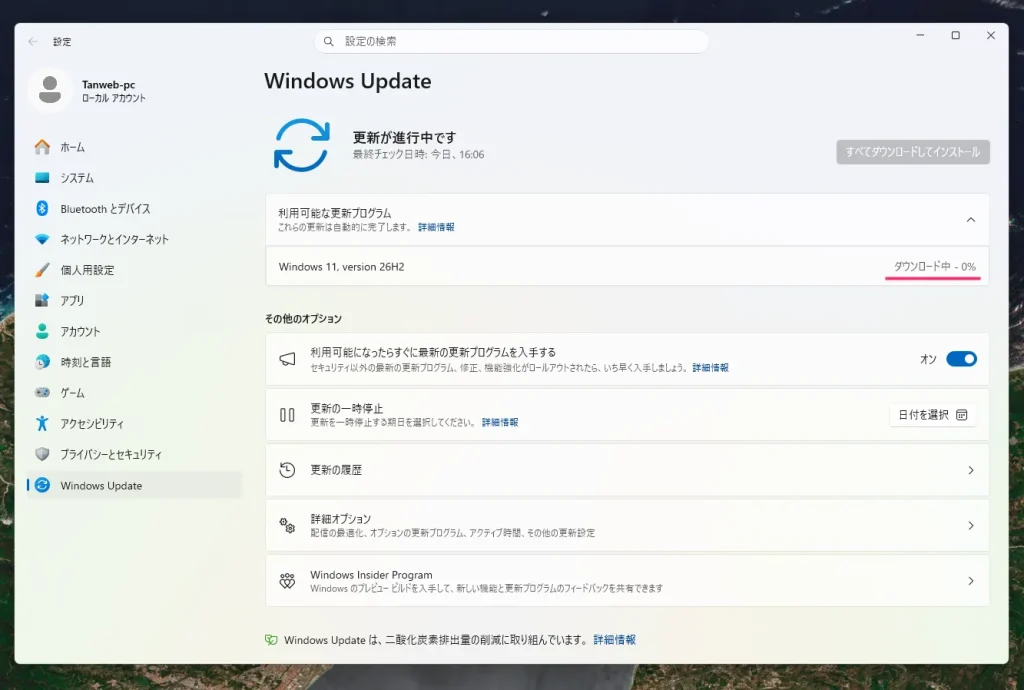Click the Windows Insider Program title
The width and height of the screenshot is (1024, 690).
371,574
